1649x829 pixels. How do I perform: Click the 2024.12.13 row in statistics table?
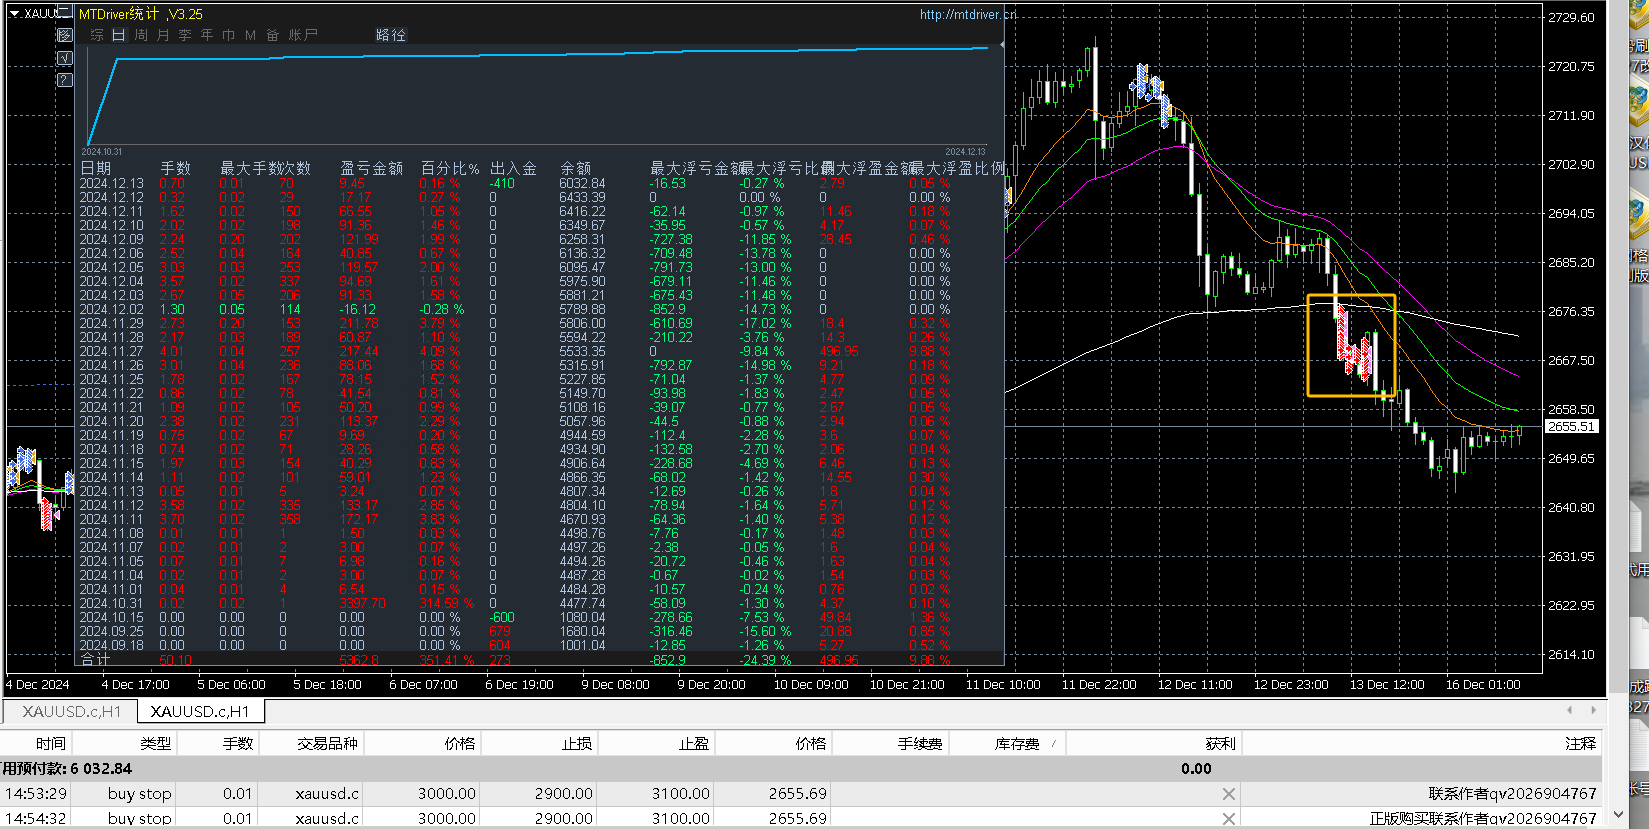click(x=540, y=183)
